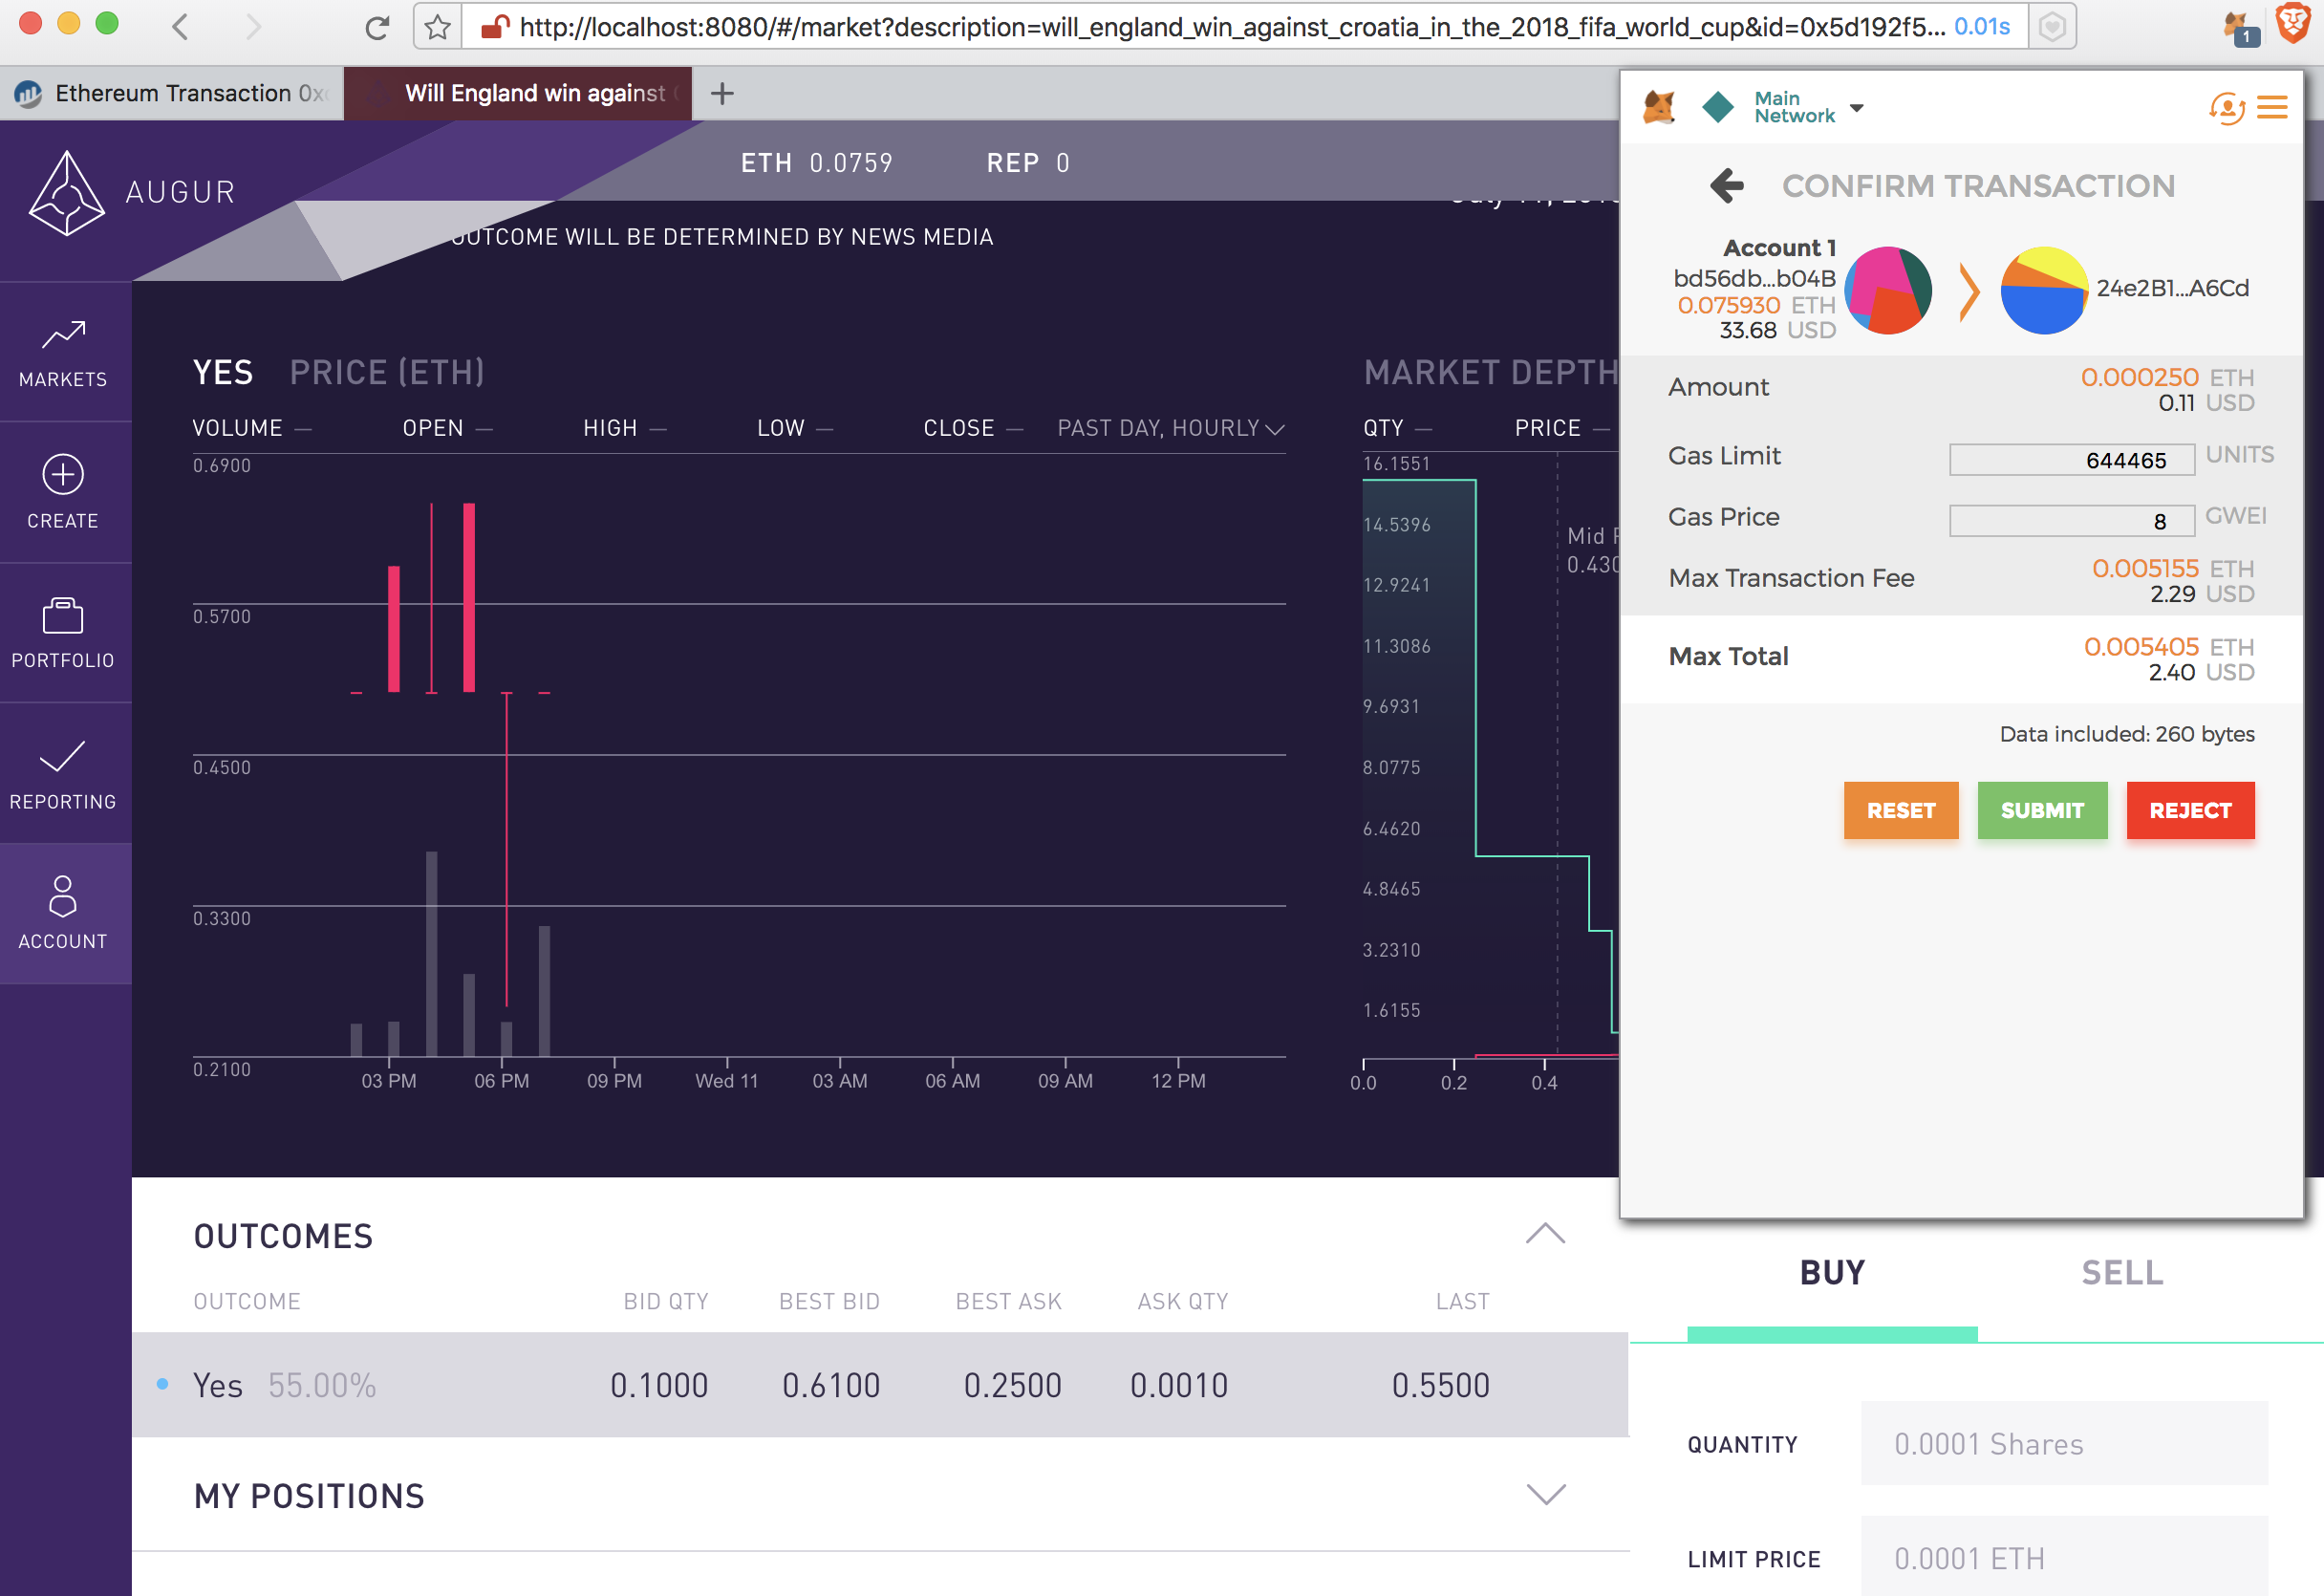Select the Sell tab
Viewport: 2324px width, 1596px height.
click(x=2122, y=1272)
